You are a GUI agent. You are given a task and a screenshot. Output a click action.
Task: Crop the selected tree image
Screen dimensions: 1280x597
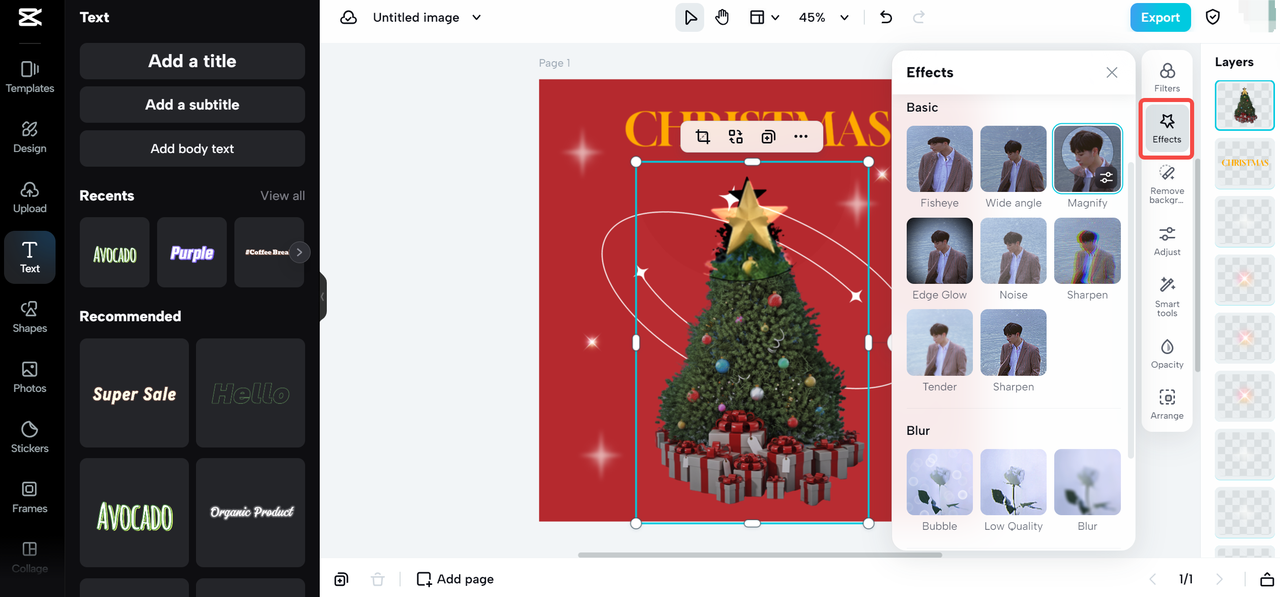[702, 137]
